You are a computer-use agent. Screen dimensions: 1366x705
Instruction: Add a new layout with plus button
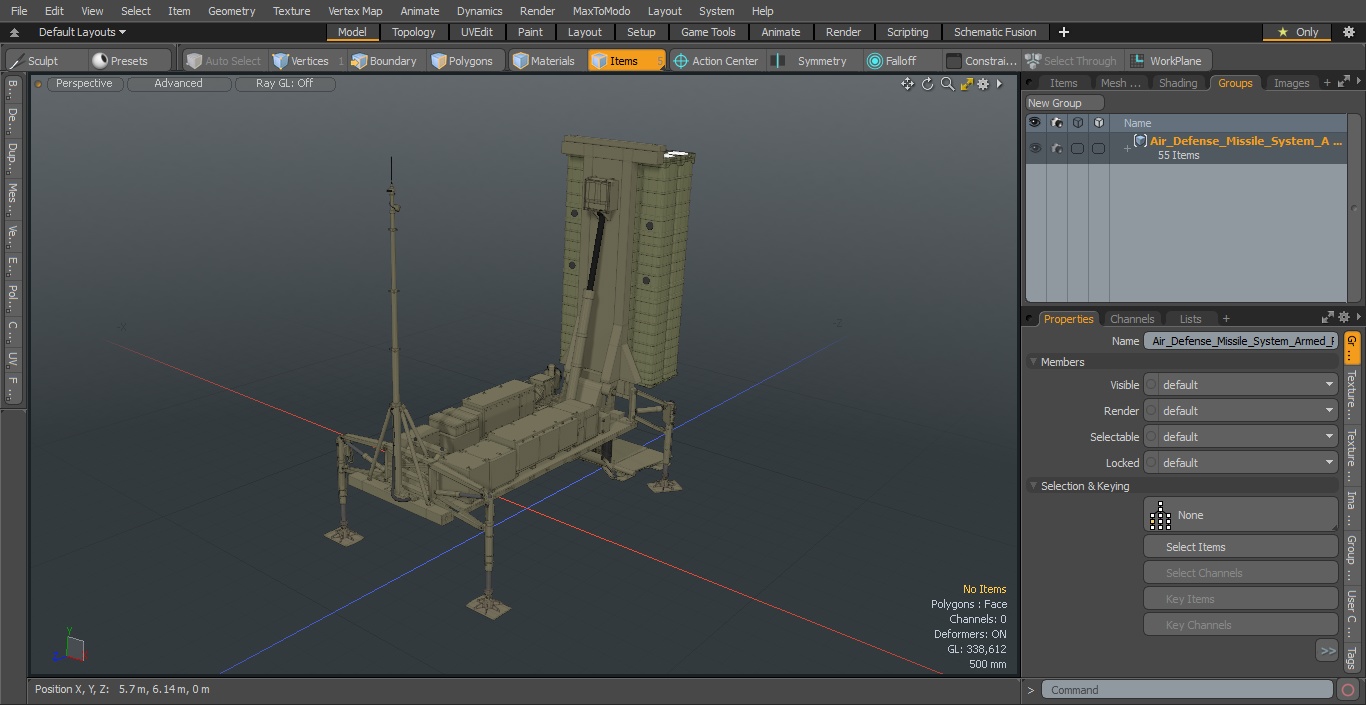pos(1063,32)
